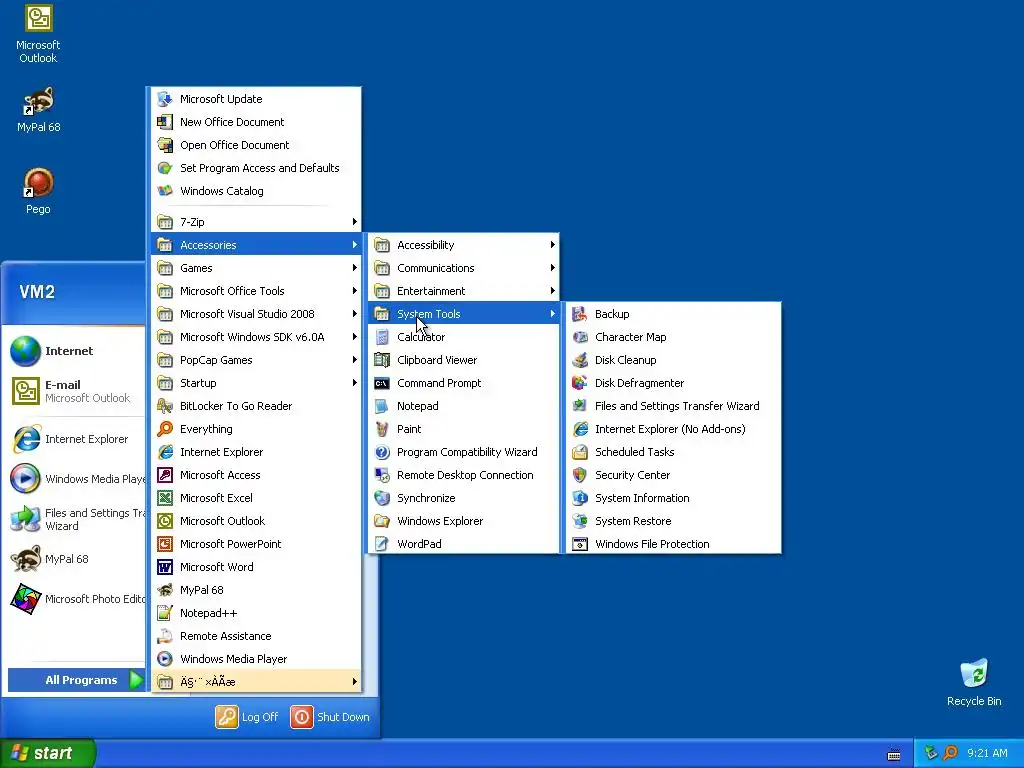This screenshot has width=1024, height=768.
Task: Choose New Office Document
Action: click(256, 122)
